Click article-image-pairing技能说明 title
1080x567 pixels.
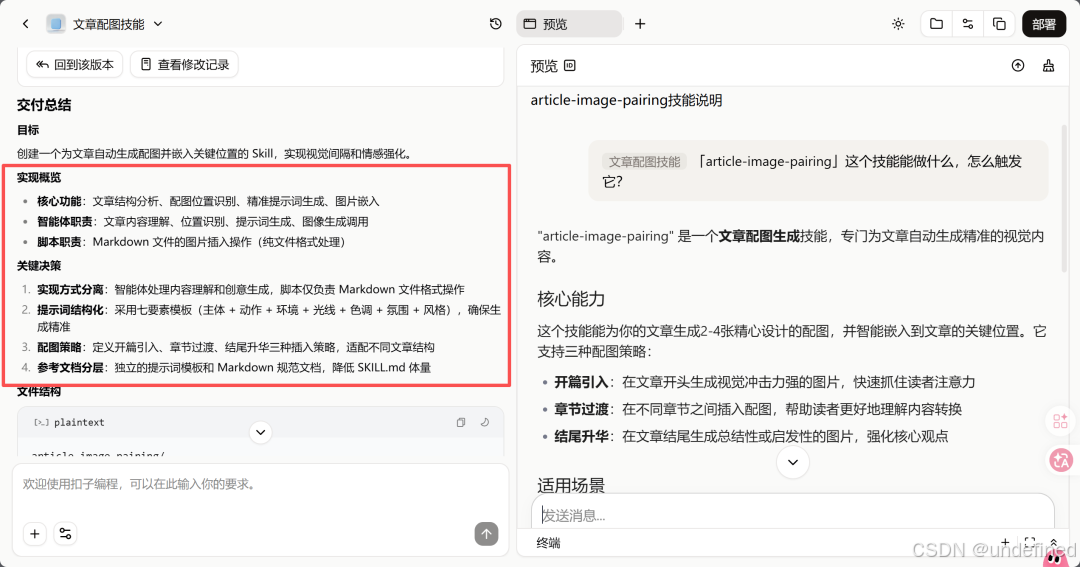click(626, 100)
